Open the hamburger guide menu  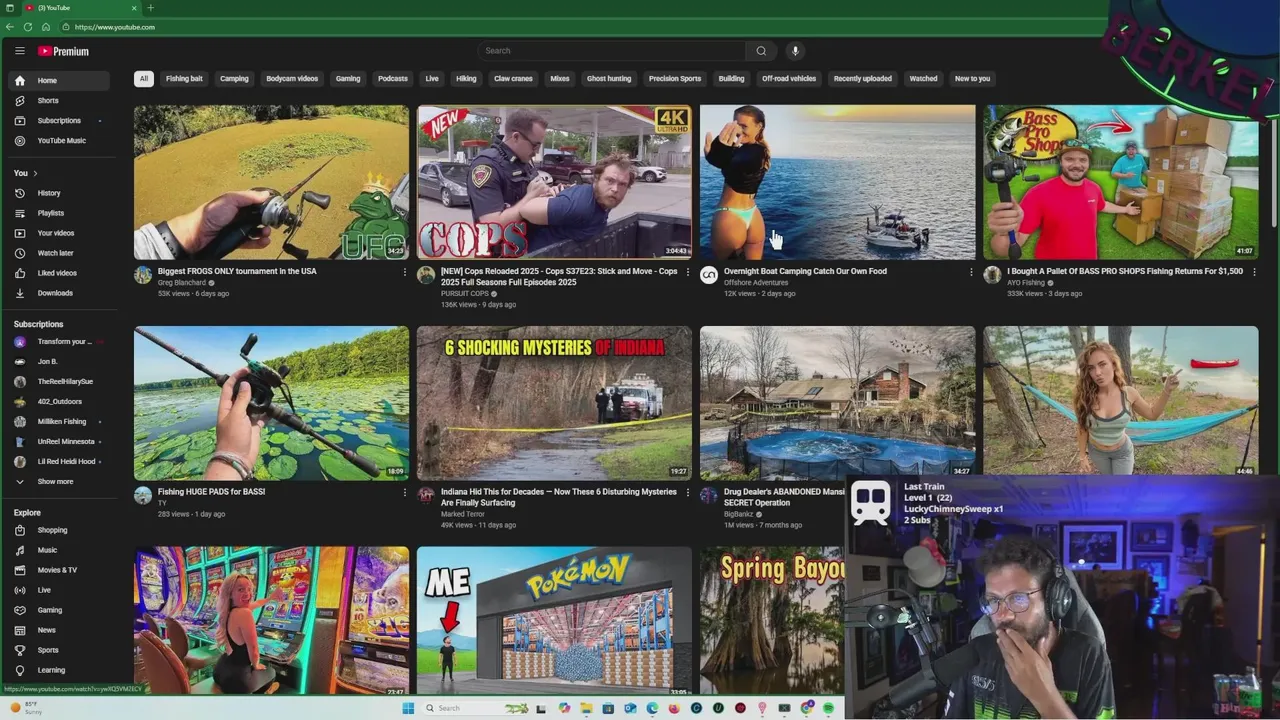19,51
